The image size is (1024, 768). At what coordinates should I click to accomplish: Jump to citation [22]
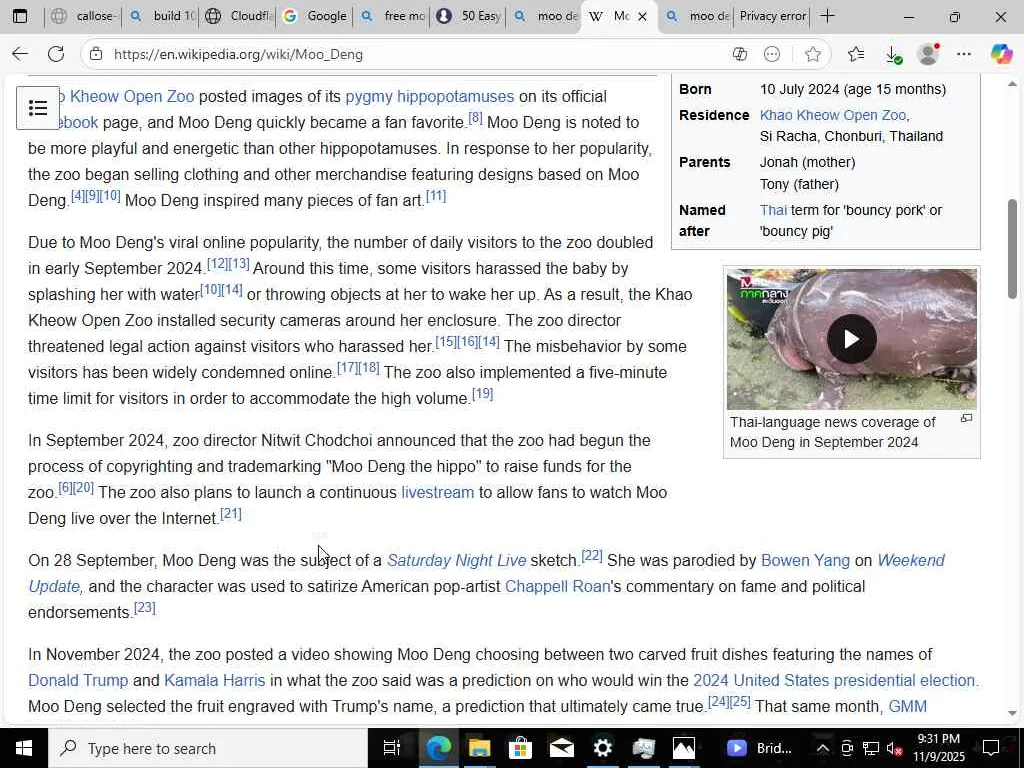click(592, 556)
